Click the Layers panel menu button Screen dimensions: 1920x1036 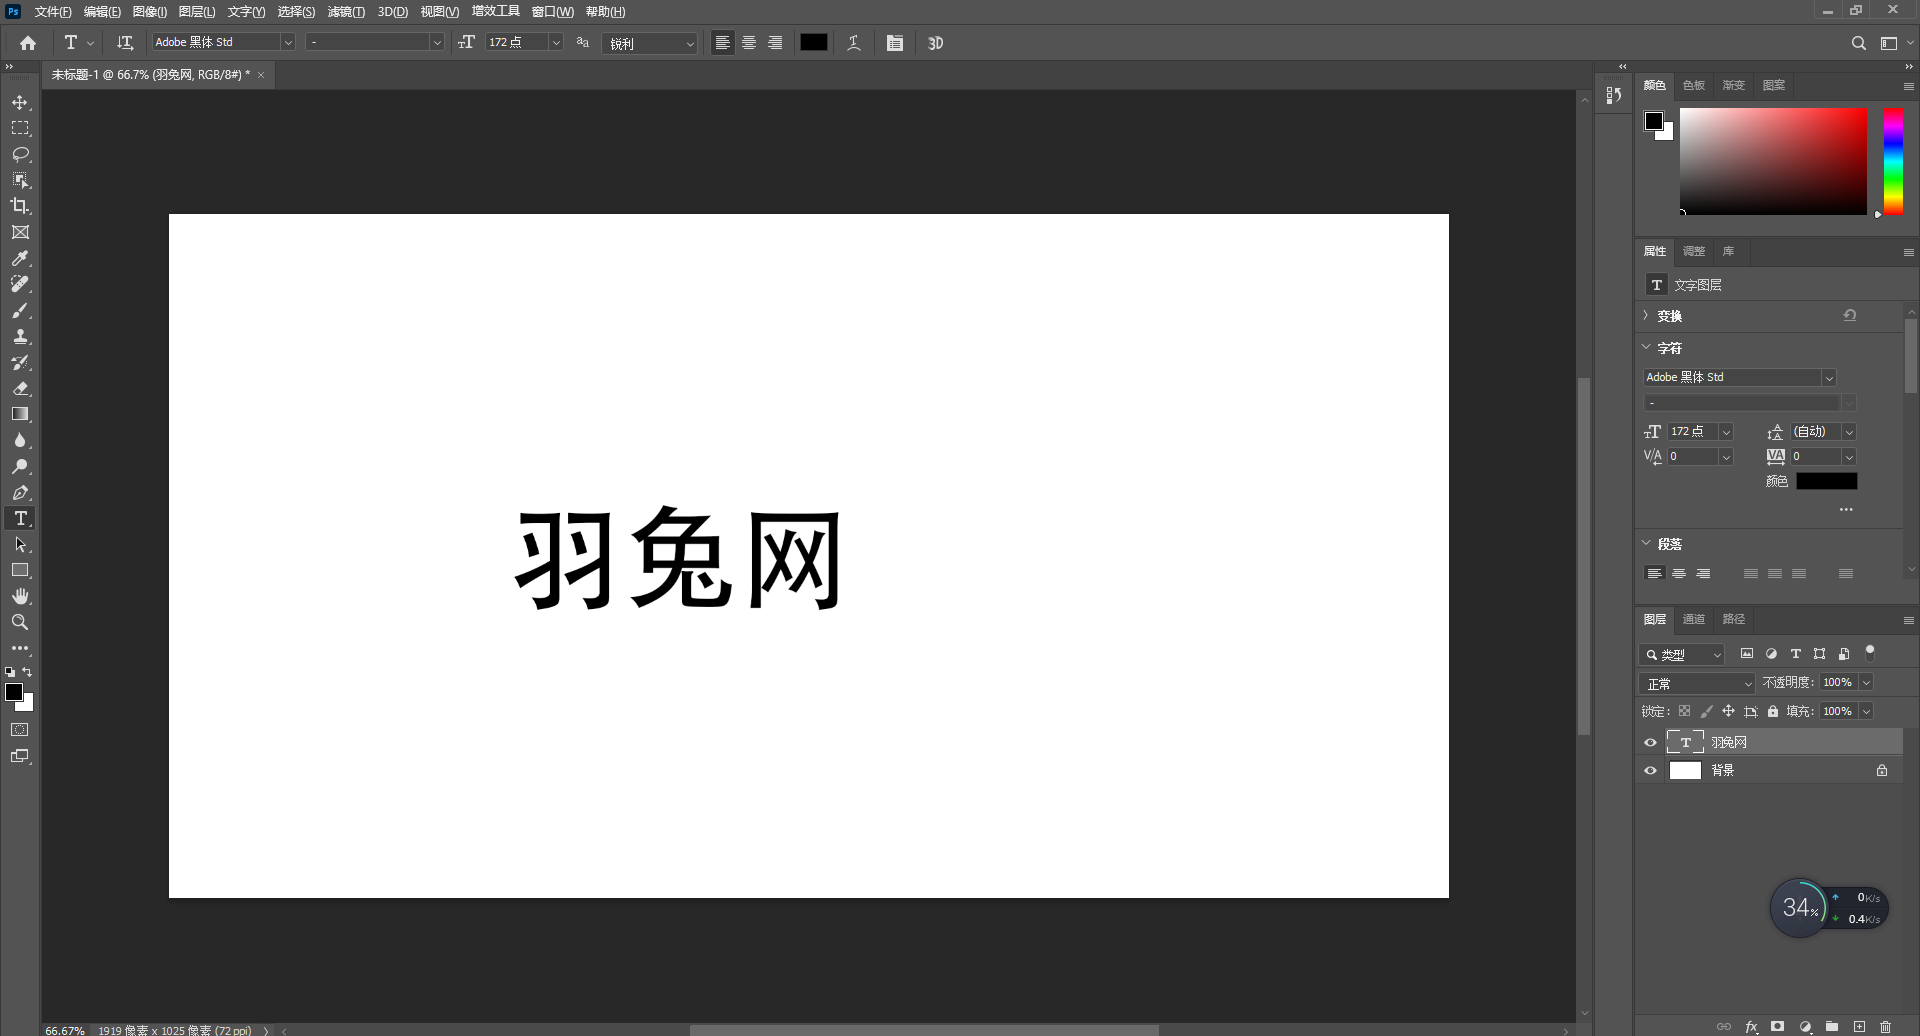tap(1908, 620)
